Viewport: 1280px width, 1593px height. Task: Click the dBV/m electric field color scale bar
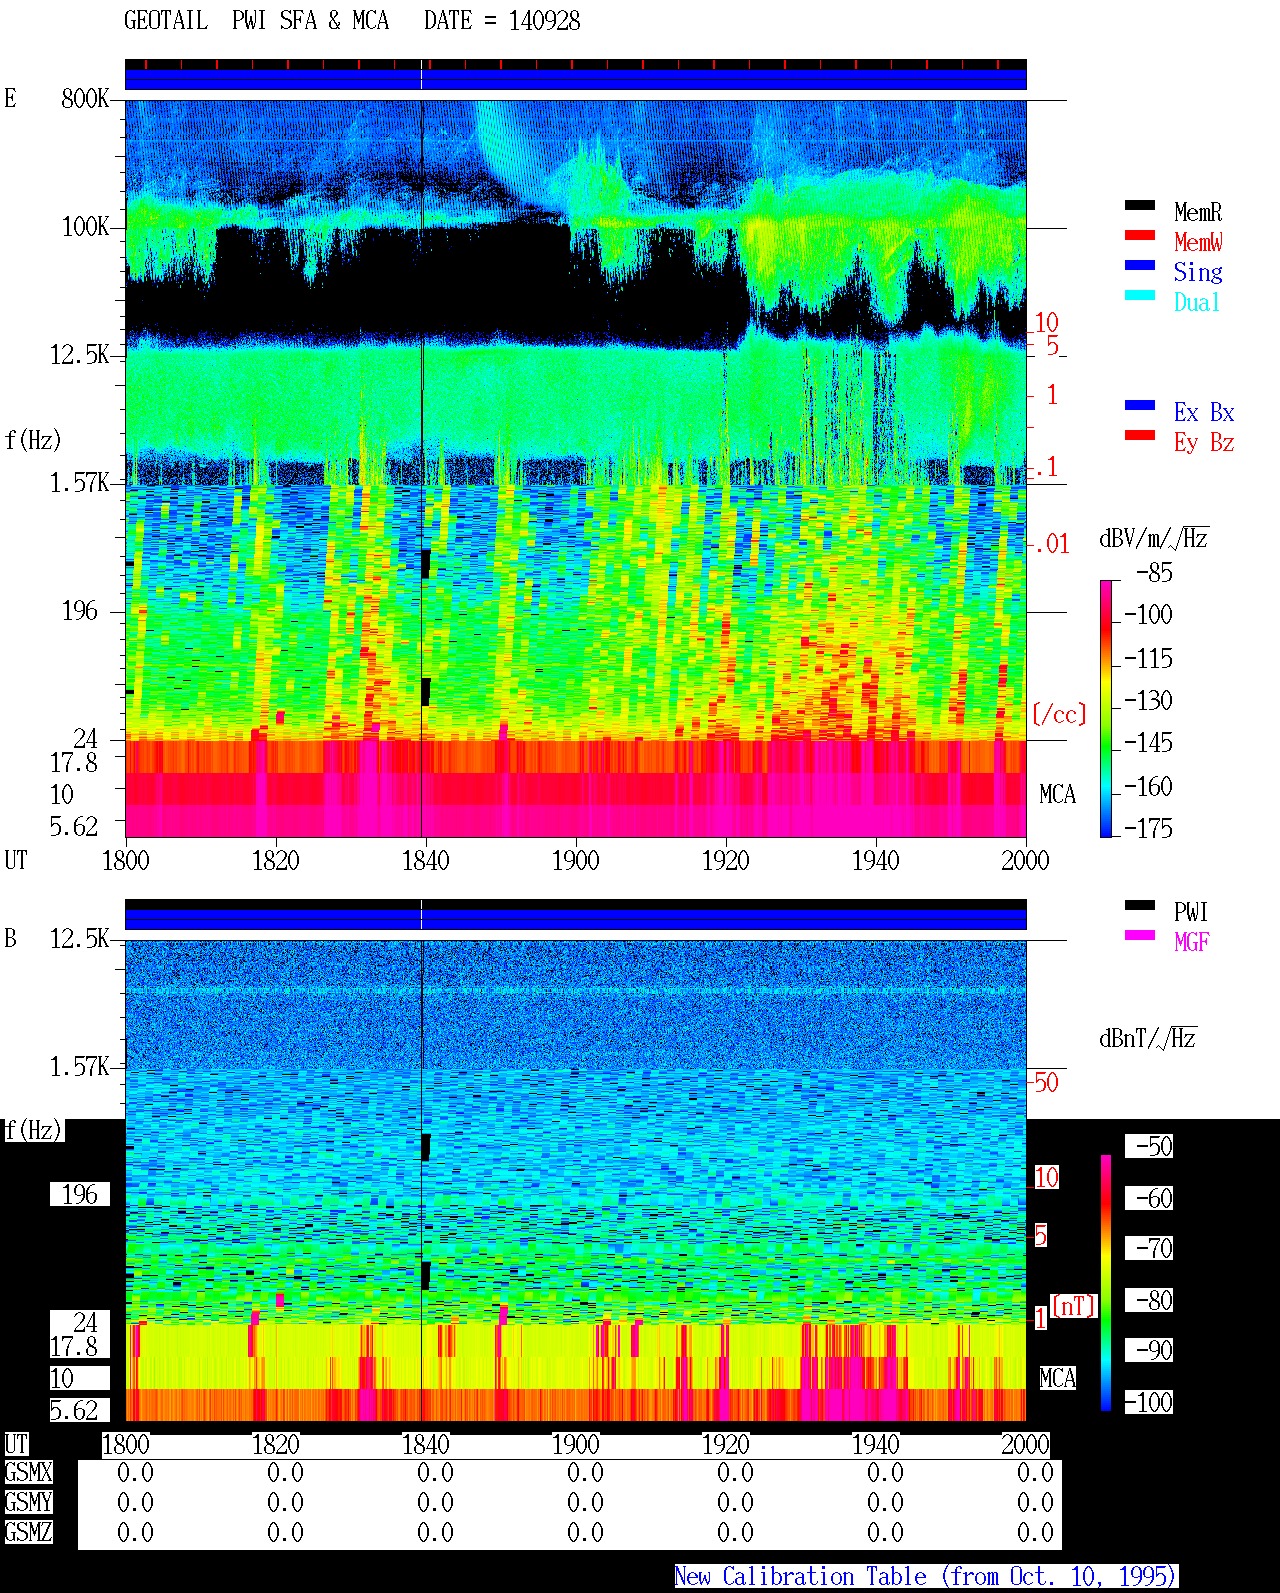[x=1106, y=708]
